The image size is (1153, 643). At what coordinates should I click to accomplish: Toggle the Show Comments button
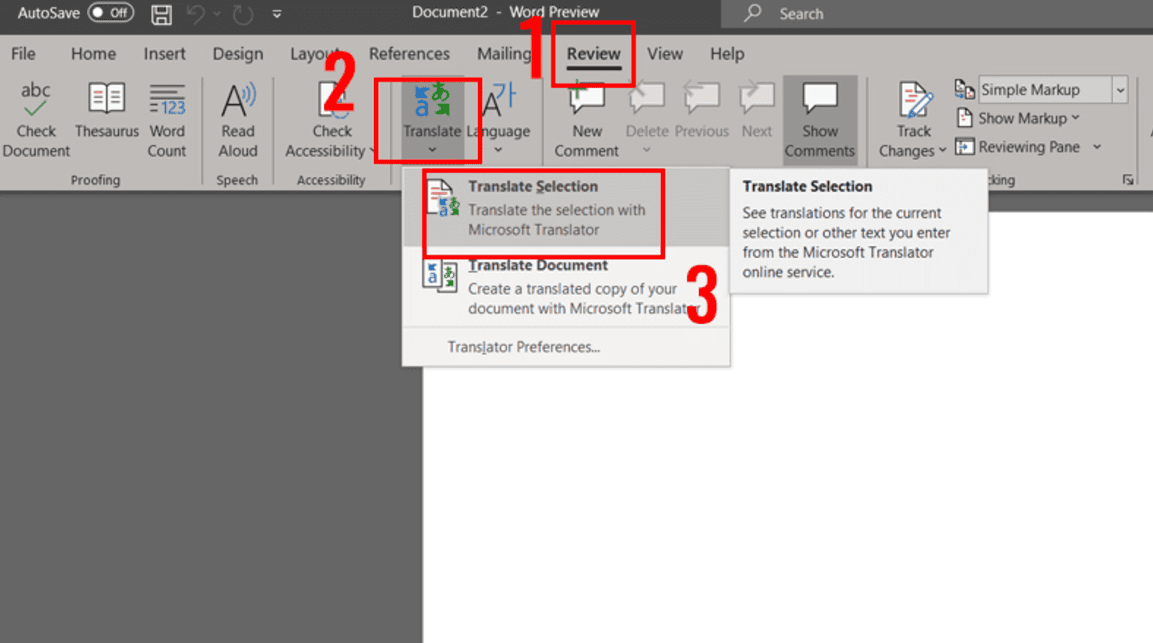point(820,120)
